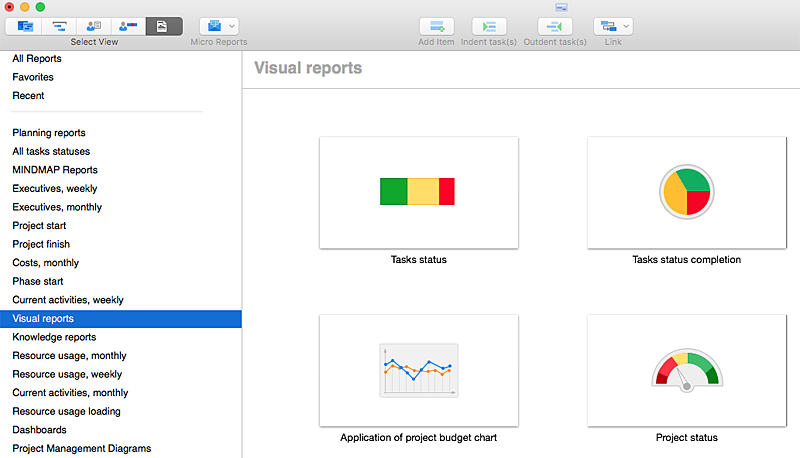Click the Project status caption
800x458 pixels.
click(x=687, y=438)
